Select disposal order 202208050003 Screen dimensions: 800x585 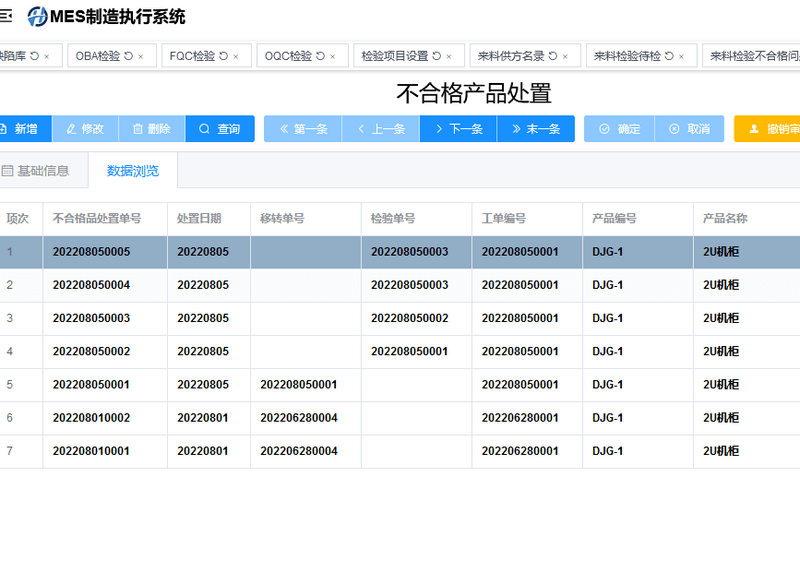91,318
